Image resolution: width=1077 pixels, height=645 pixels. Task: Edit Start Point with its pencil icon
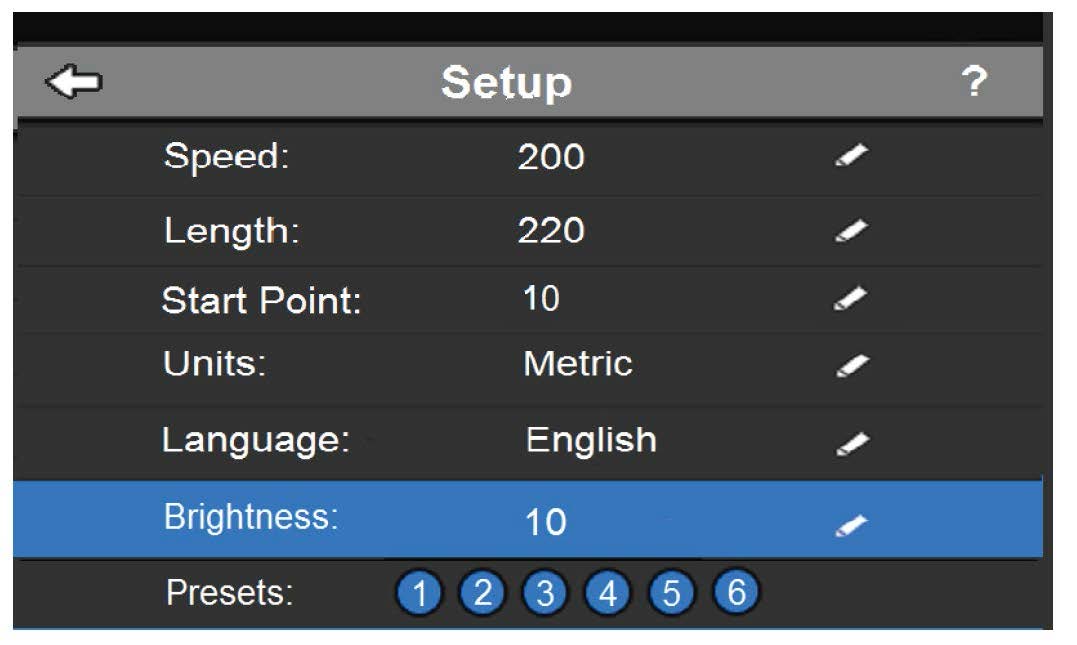[851, 299]
